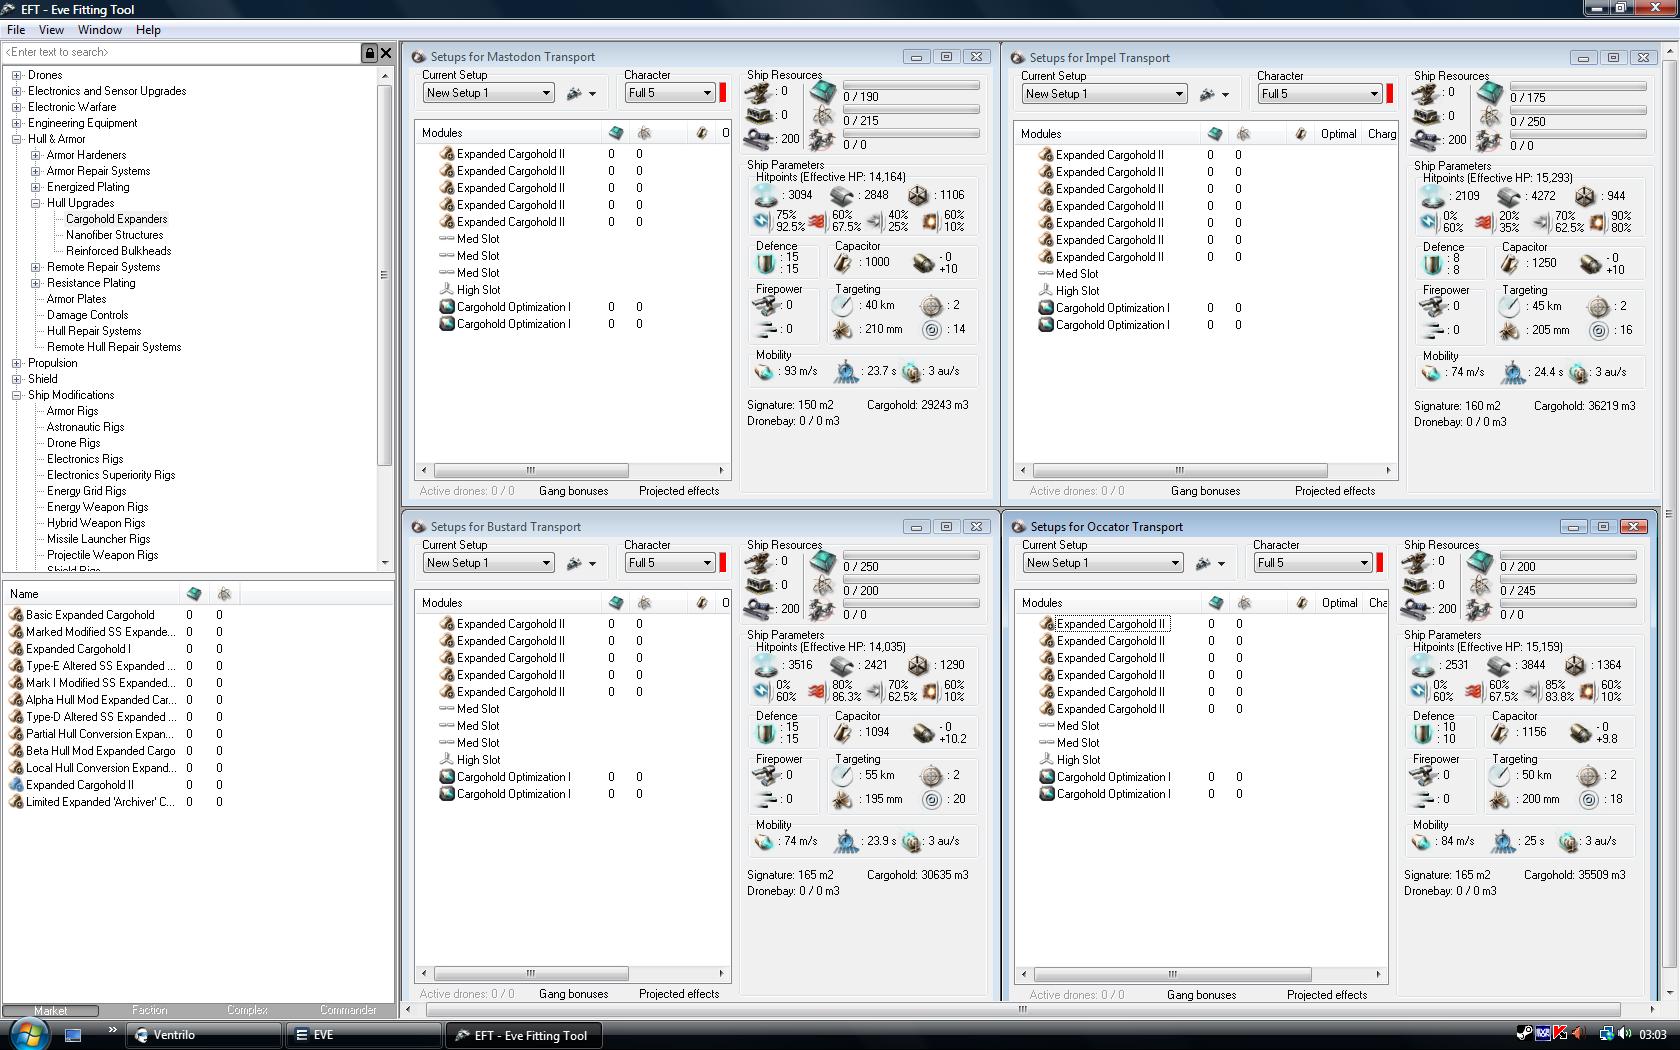This screenshot has width=1680, height=1050.
Task: Click the powergrid column icon in the item list header
Action: [224, 594]
